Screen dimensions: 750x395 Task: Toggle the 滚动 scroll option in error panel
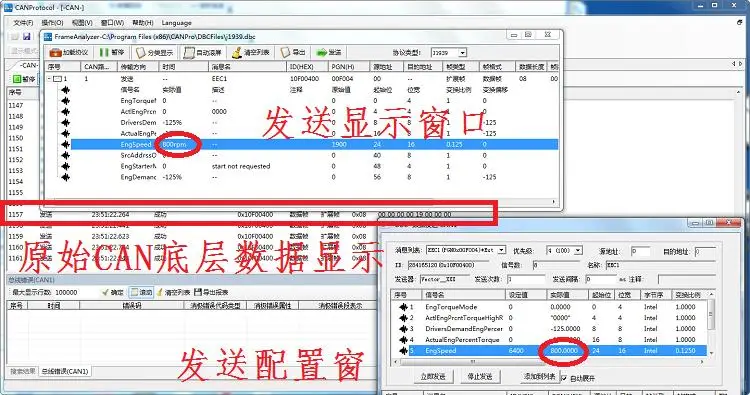click(x=142, y=292)
